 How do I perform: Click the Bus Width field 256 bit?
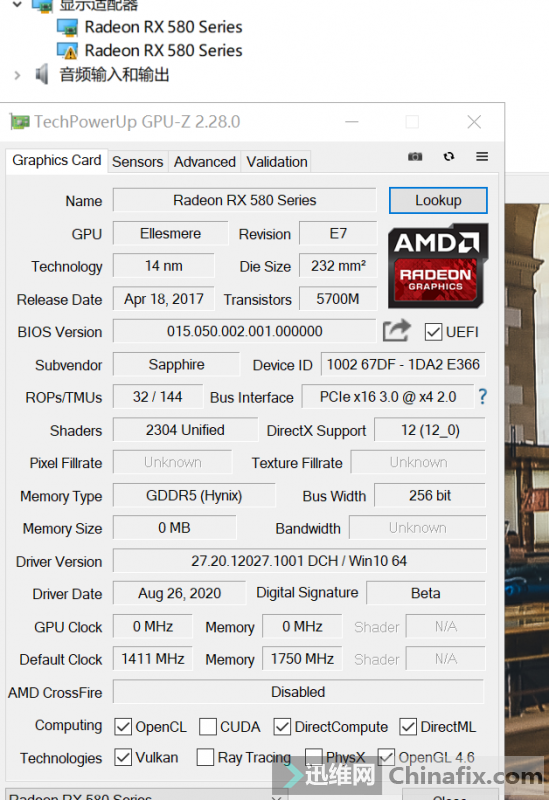(x=430, y=495)
